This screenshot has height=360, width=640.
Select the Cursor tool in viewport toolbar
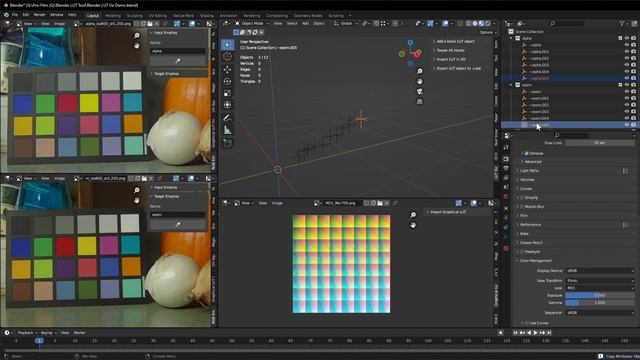[x=227, y=57]
